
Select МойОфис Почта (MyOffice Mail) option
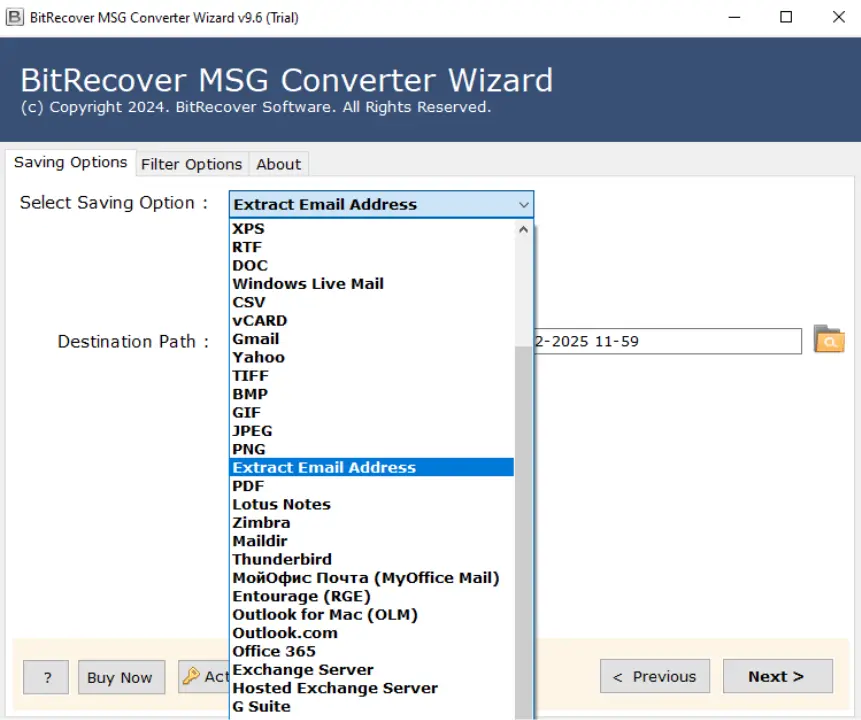372,578
